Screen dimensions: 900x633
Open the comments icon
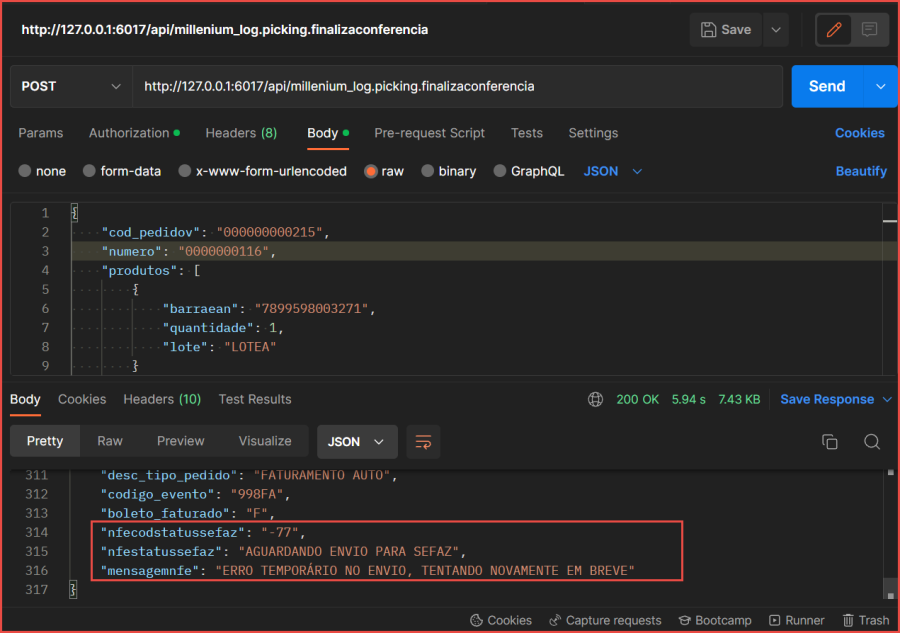(870, 30)
